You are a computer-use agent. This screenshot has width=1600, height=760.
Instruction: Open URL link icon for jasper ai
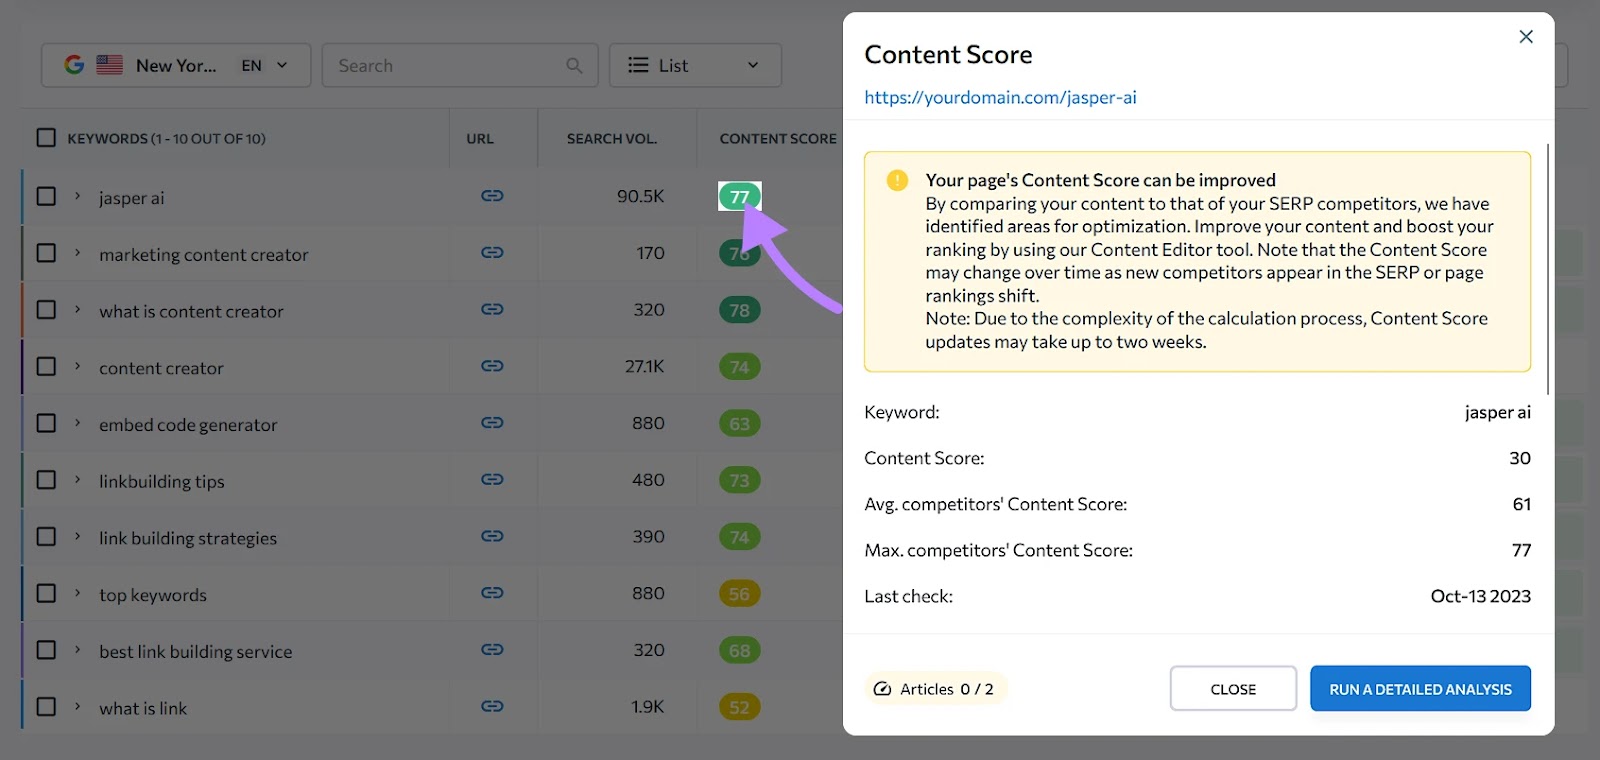click(492, 196)
